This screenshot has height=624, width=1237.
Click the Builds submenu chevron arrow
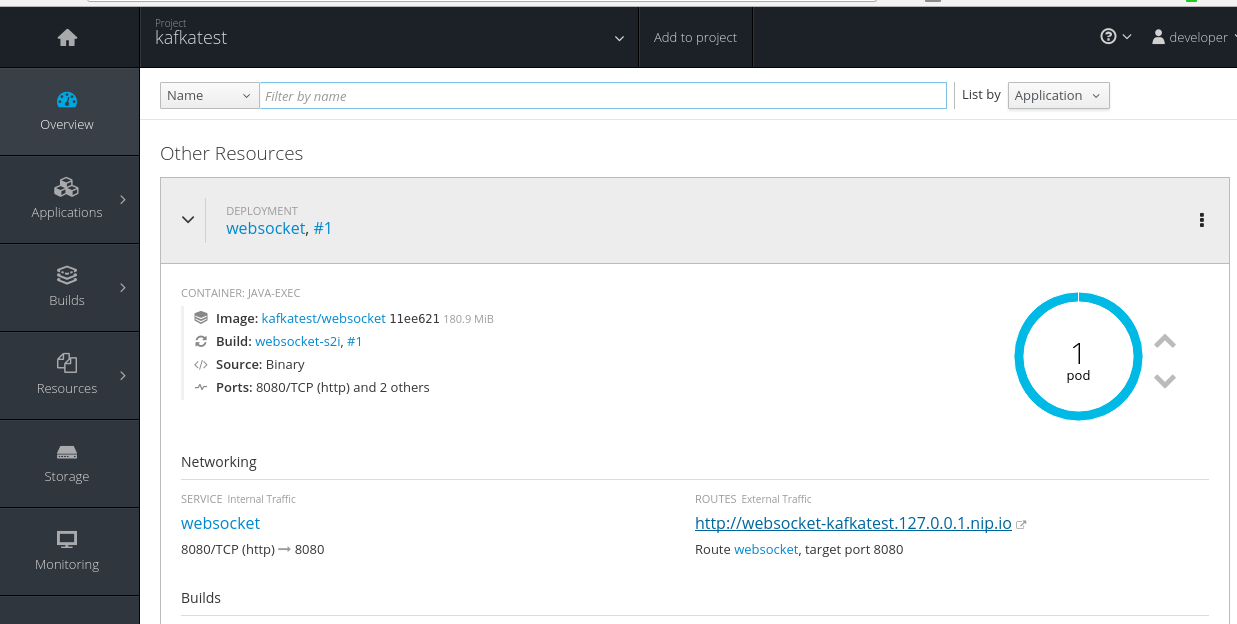123,288
